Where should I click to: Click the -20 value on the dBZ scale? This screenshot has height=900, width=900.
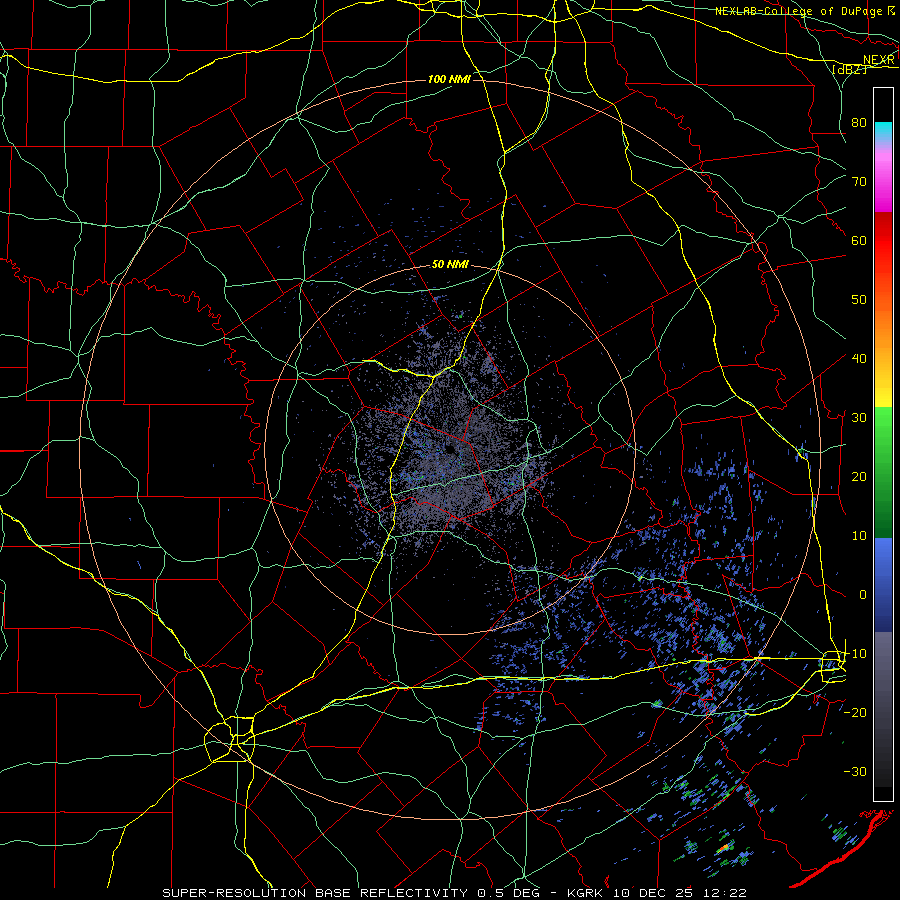coord(855,712)
